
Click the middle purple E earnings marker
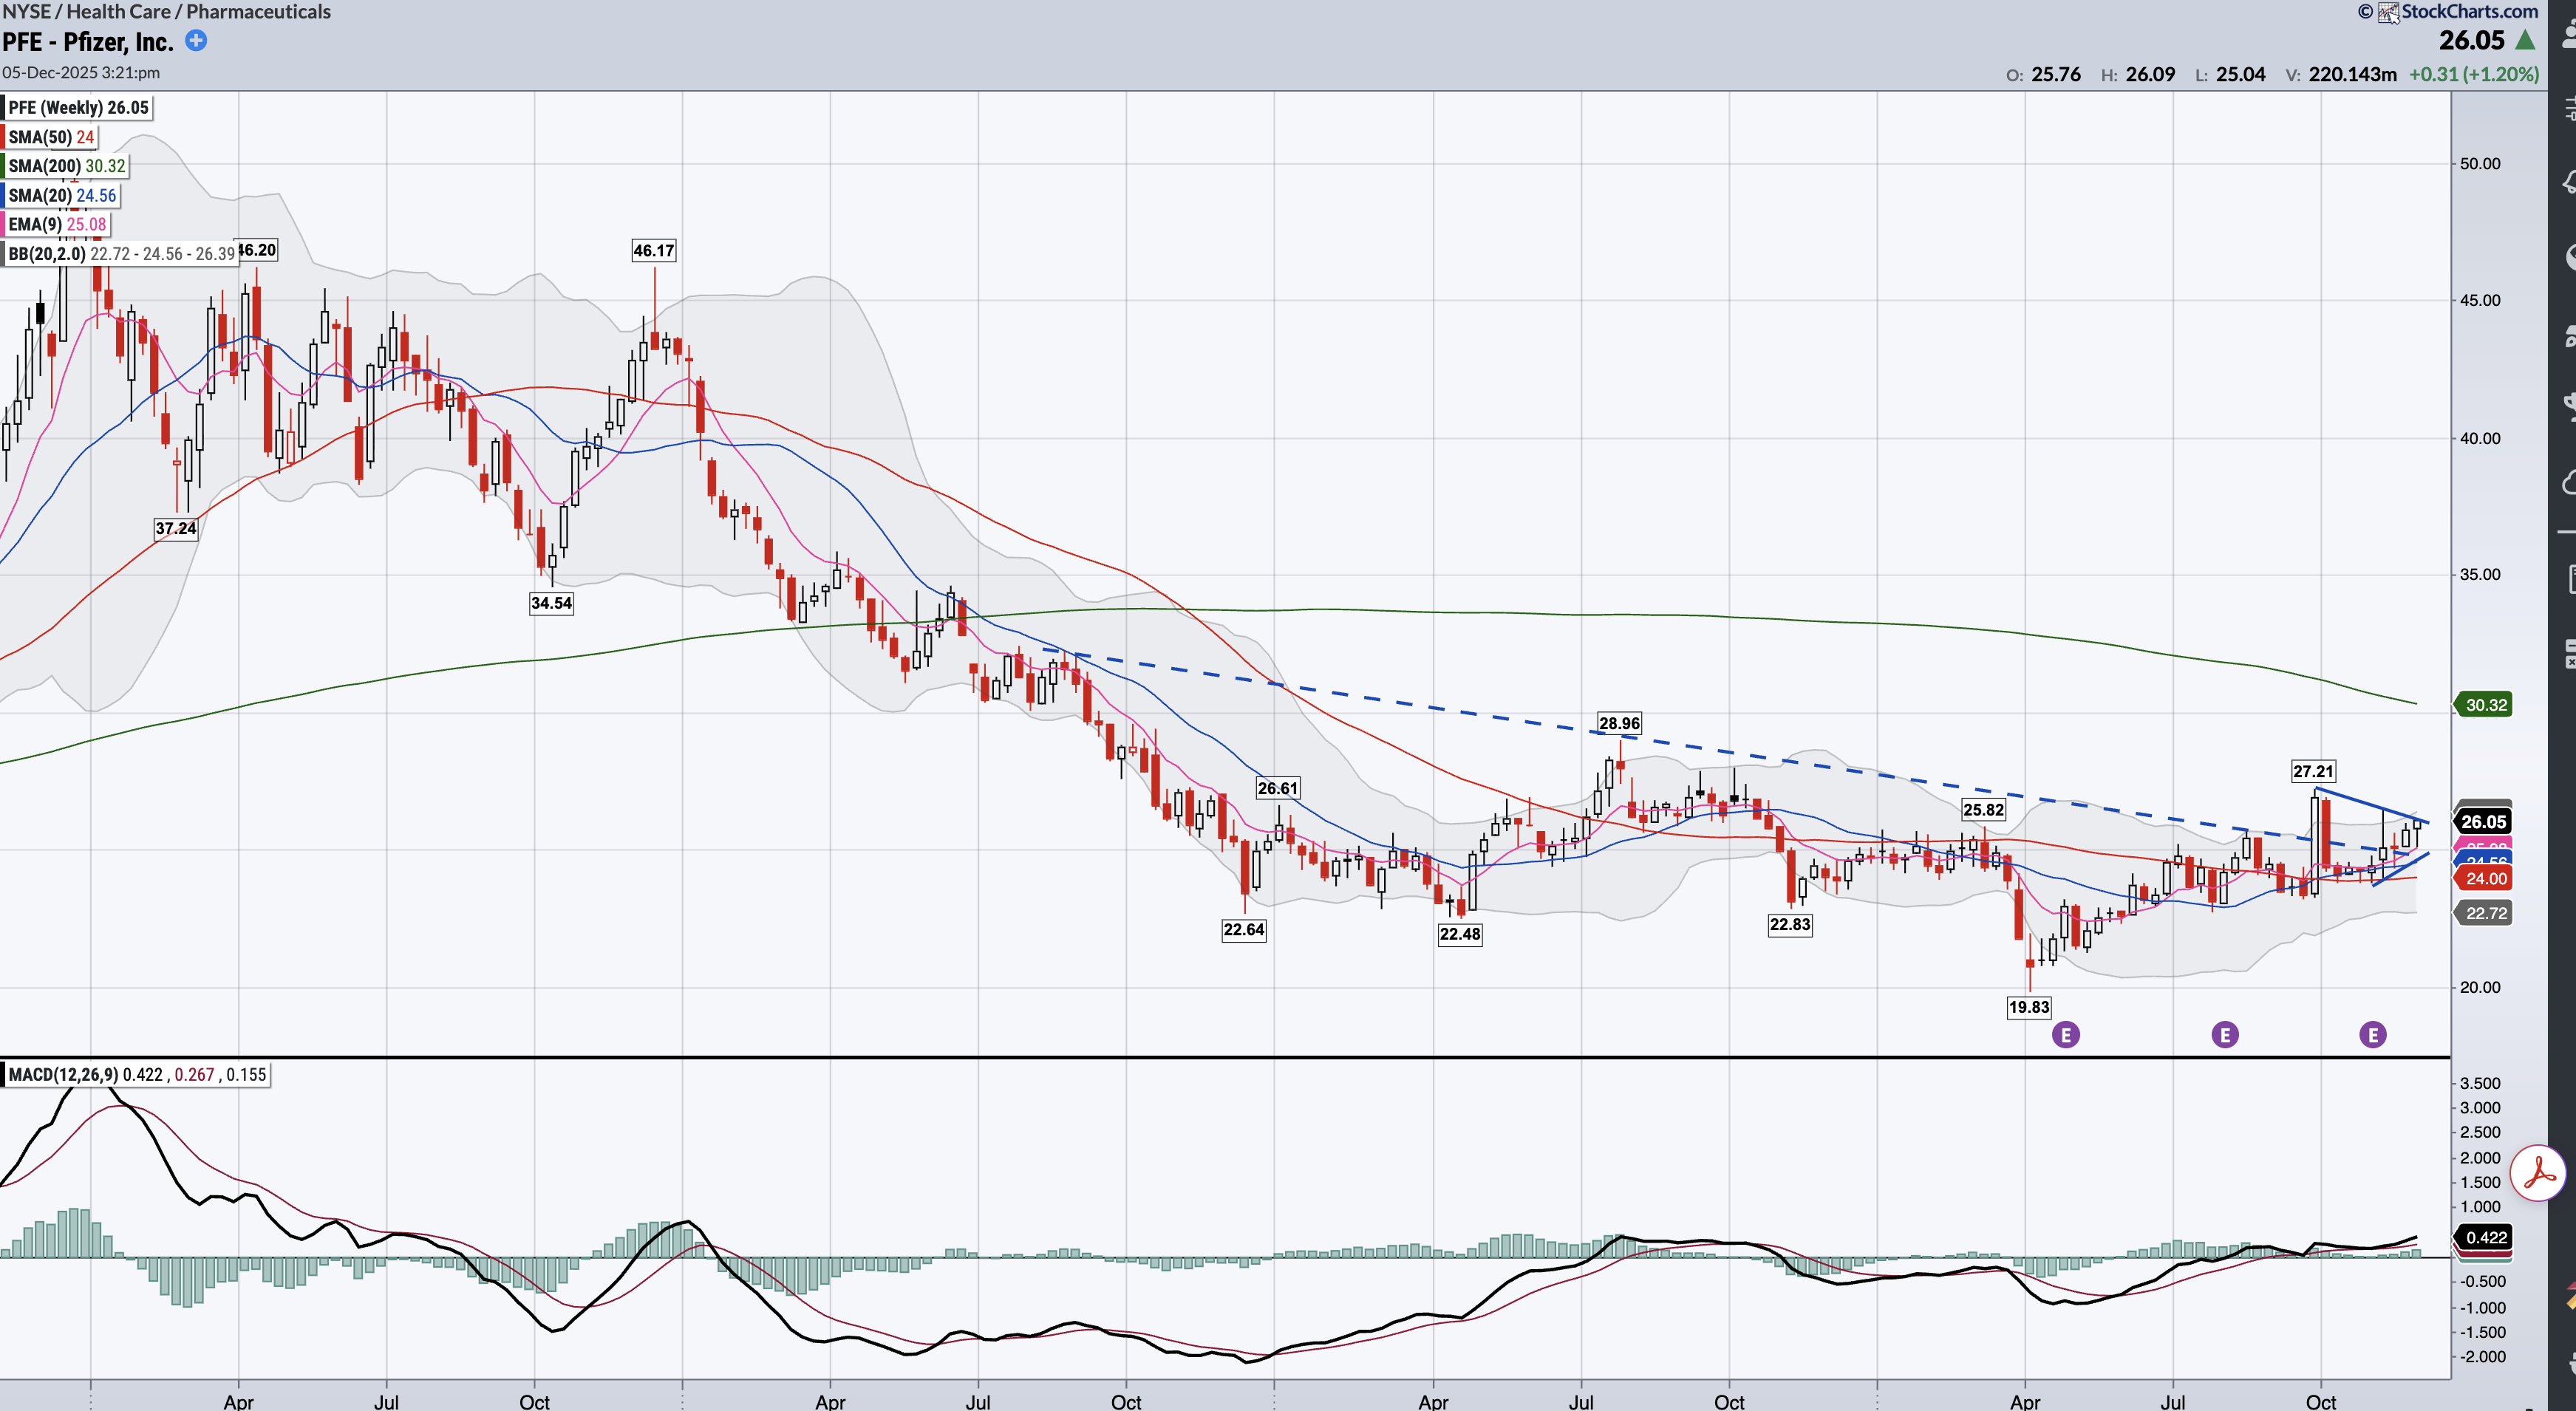[2224, 1035]
